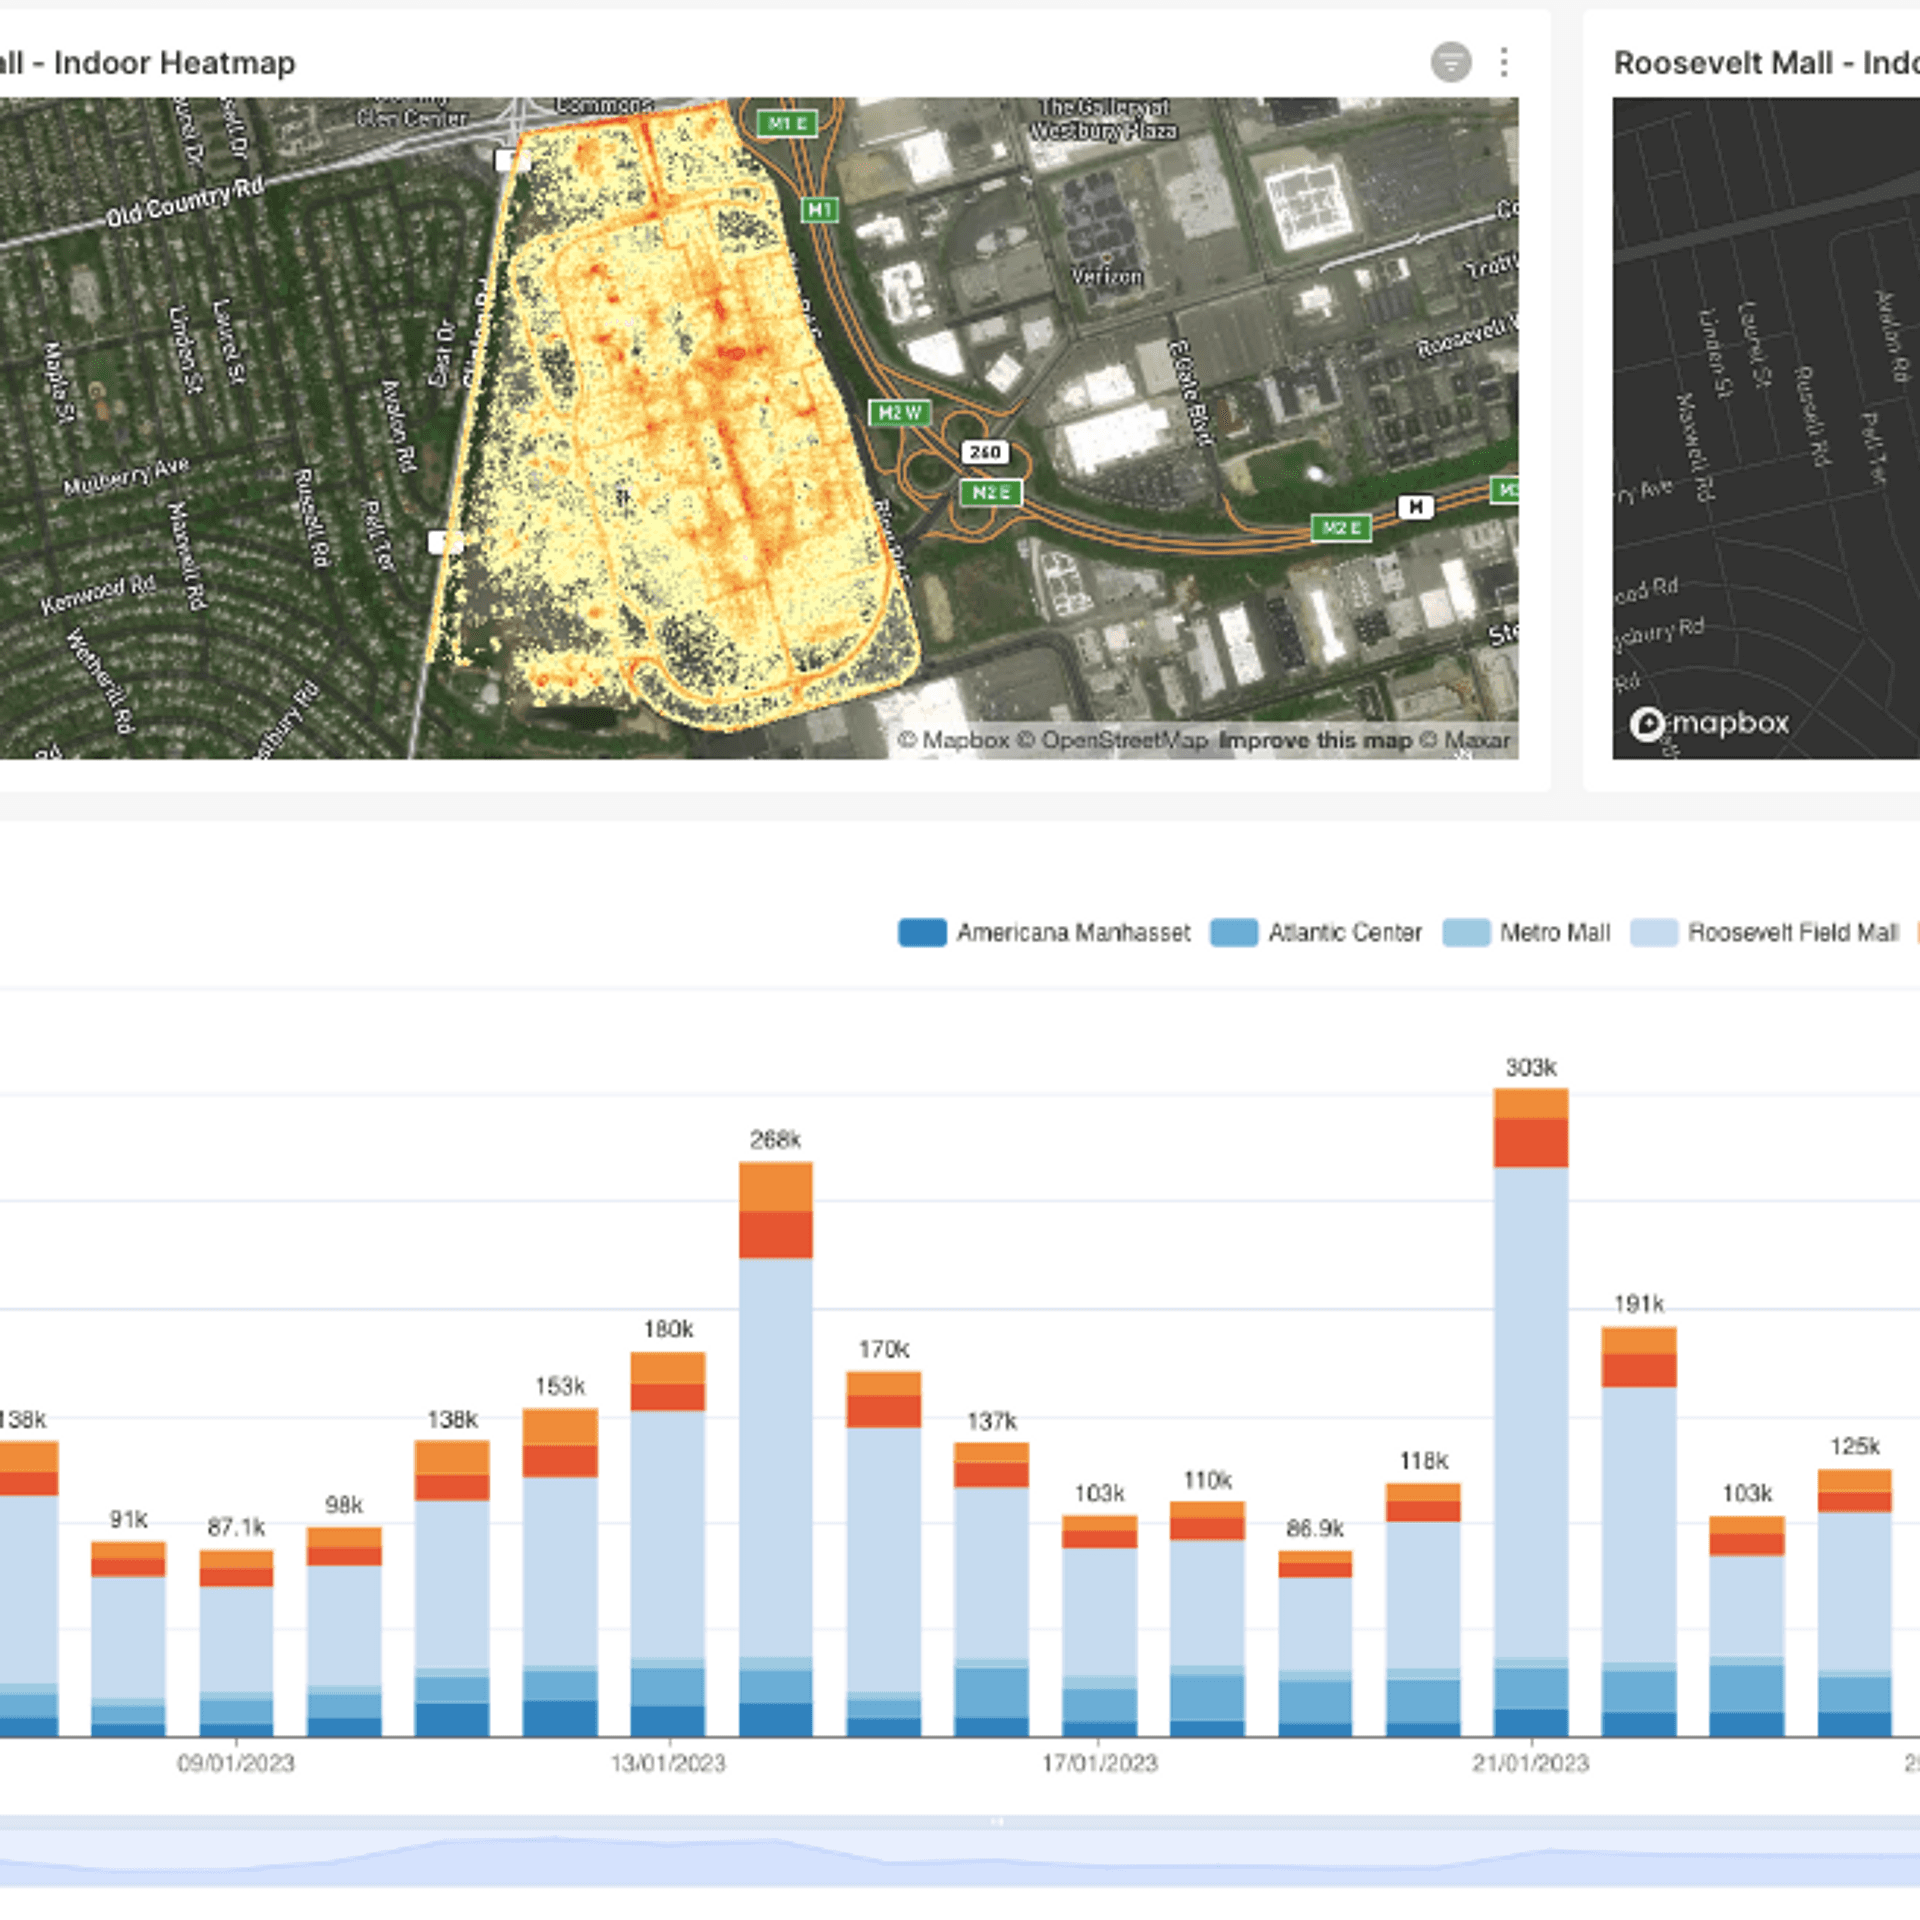The height and width of the screenshot is (1920, 1920).
Task: Click the 17/01/2023 axis label
Action: click(x=1099, y=1763)
